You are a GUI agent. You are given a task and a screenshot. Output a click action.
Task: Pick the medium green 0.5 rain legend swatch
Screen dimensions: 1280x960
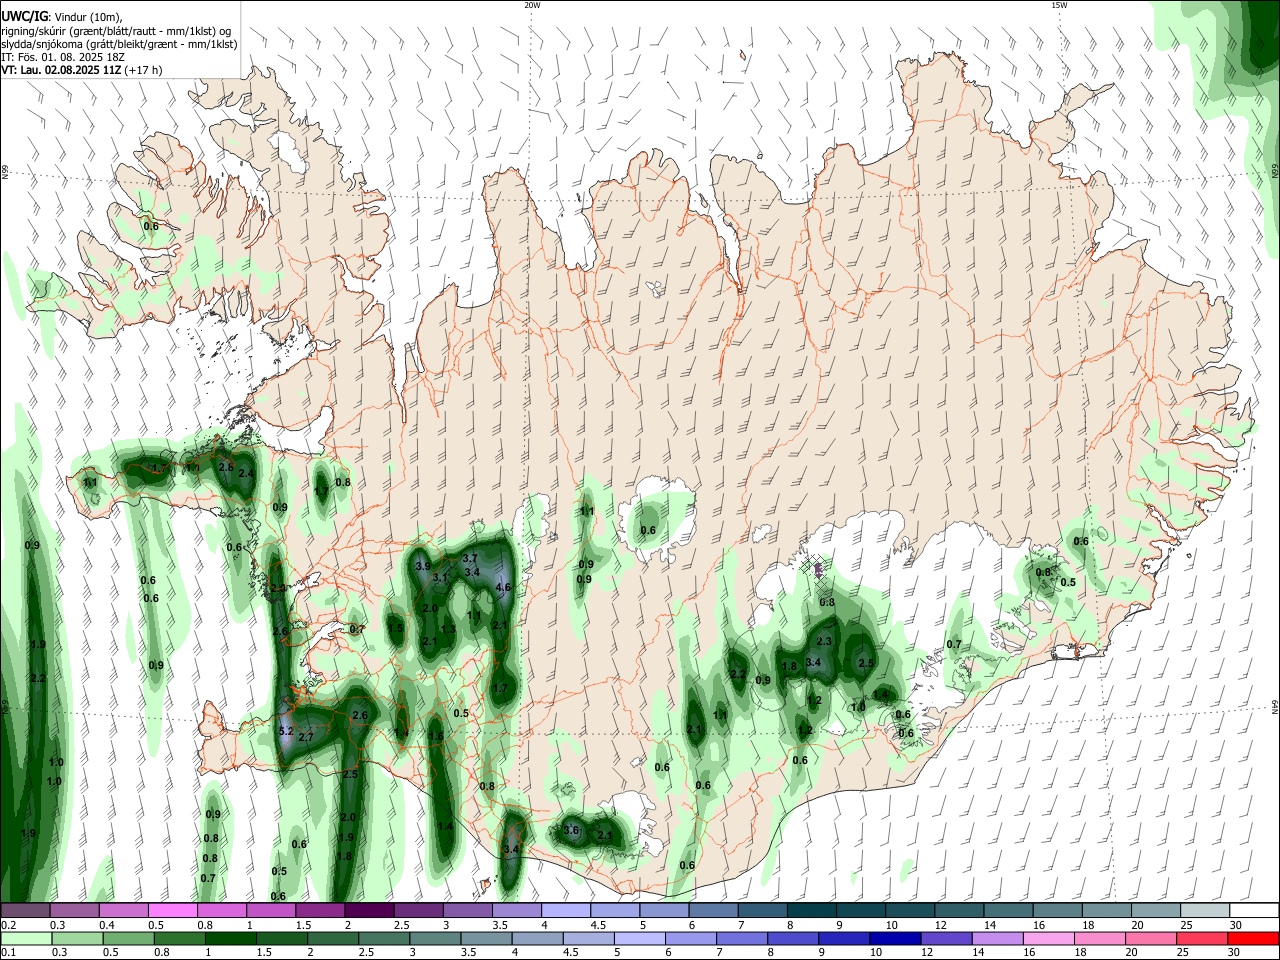pyautogui.click(x=128, y=938)
